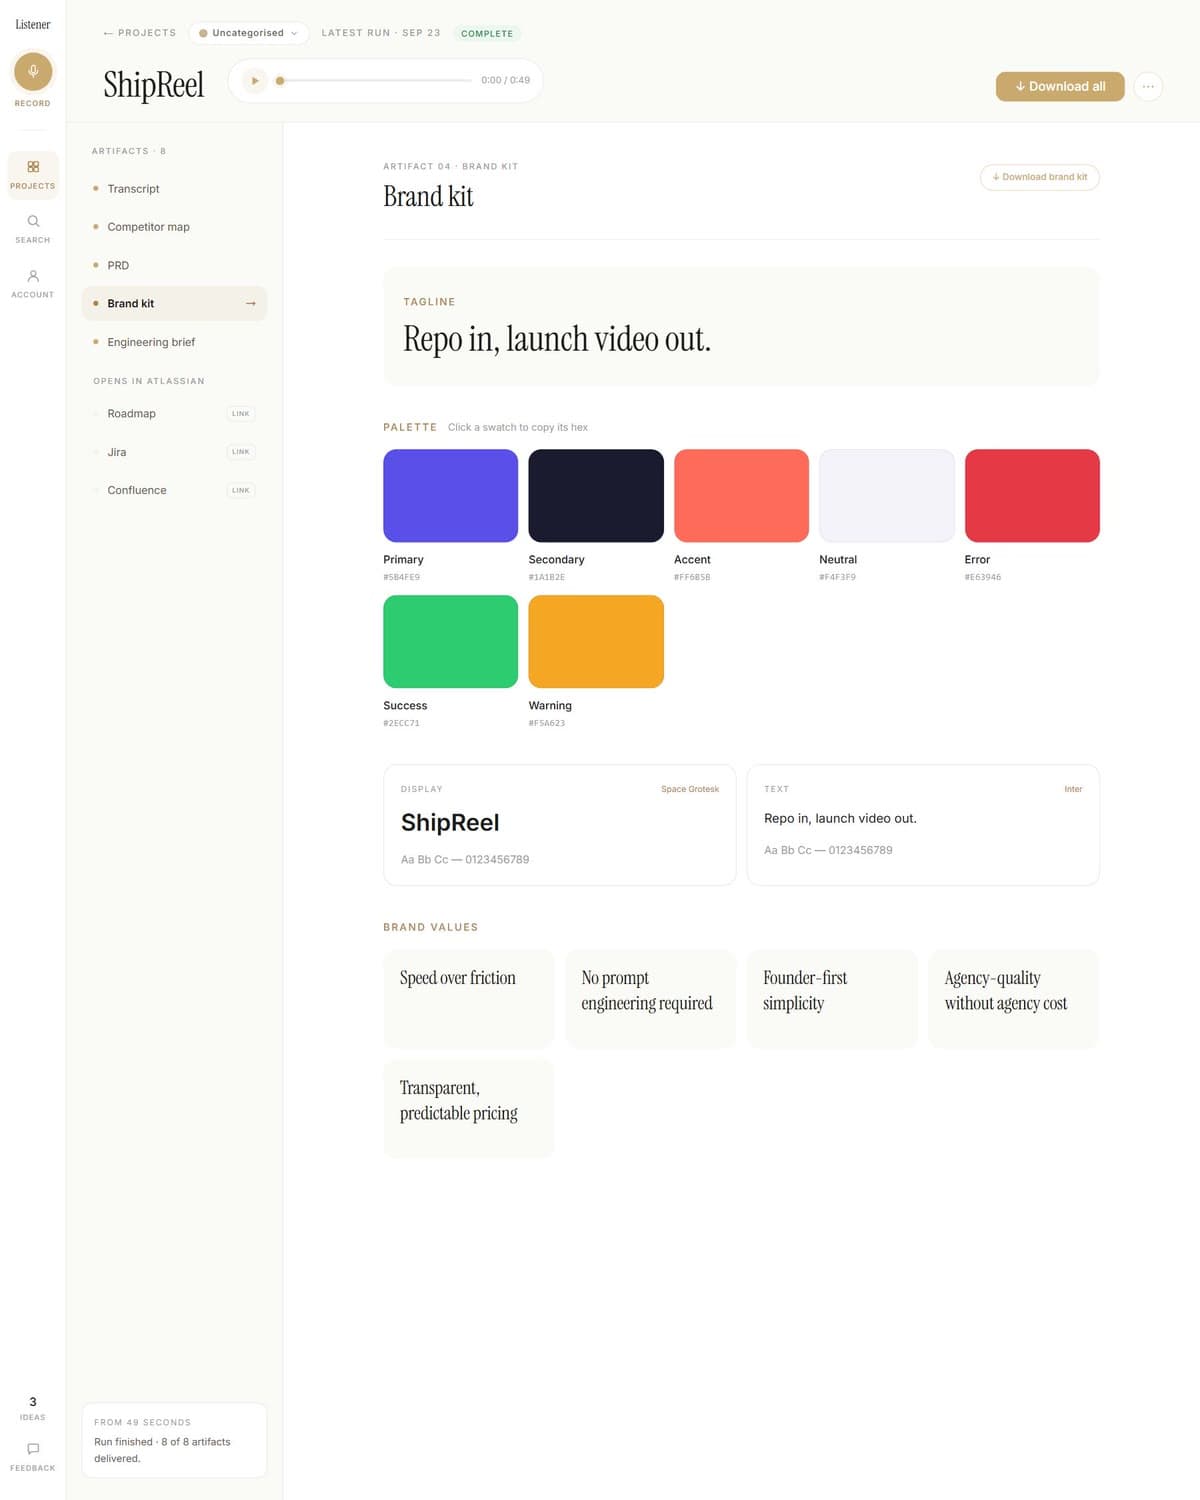Open the 3 Ideas counter

coord(33,1408)
